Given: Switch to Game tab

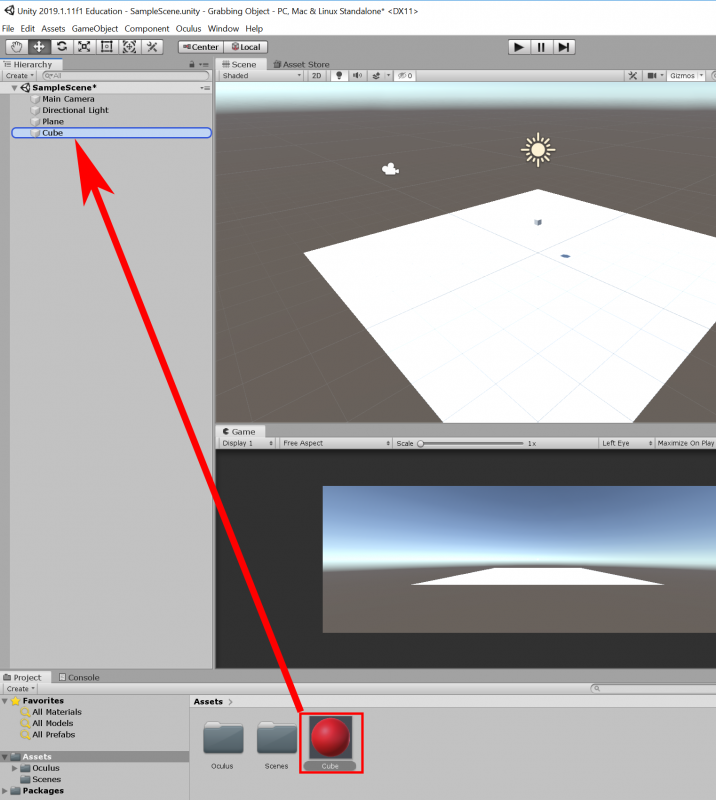Looking at the screenshot, I should tap(239, 432).
